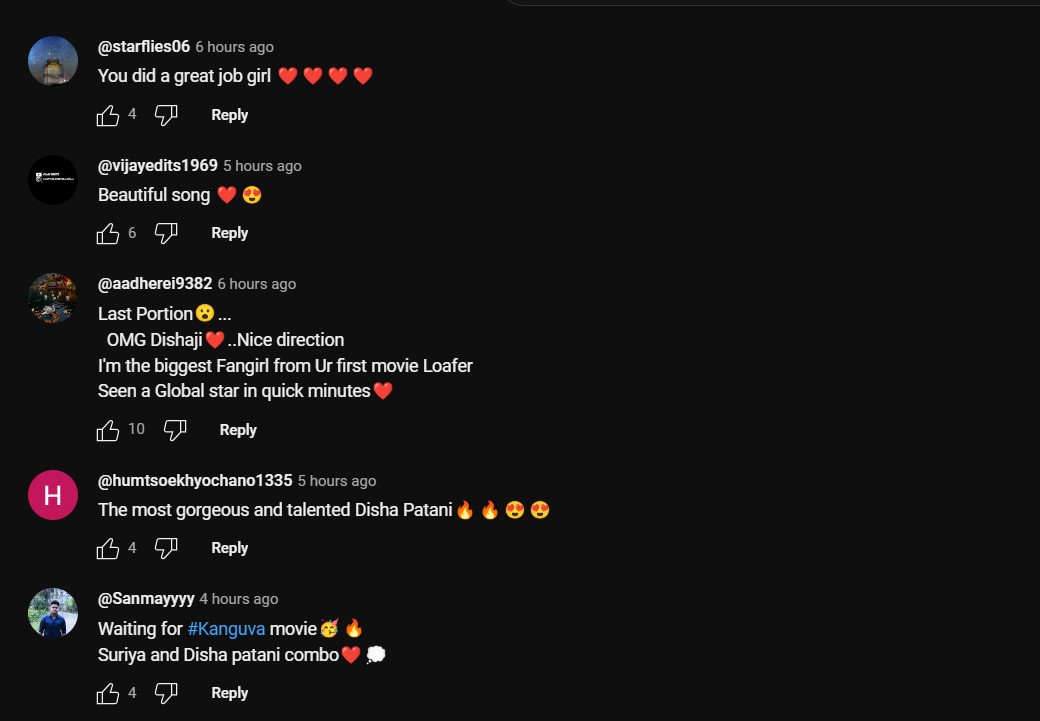Like the 'Beautiful song' comment

[x=108, y=234]
